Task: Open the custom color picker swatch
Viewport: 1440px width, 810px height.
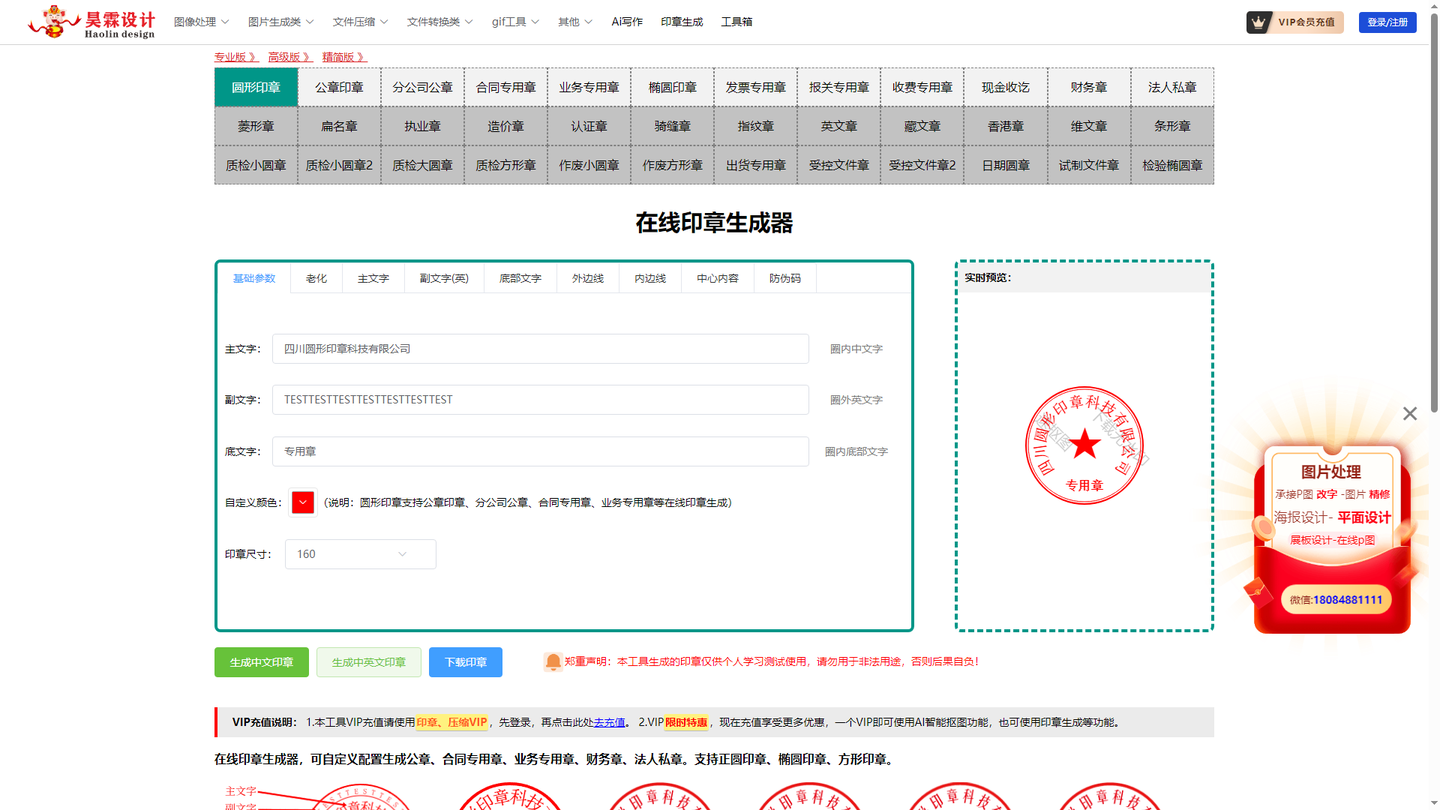Action: [x=303, y=502]
